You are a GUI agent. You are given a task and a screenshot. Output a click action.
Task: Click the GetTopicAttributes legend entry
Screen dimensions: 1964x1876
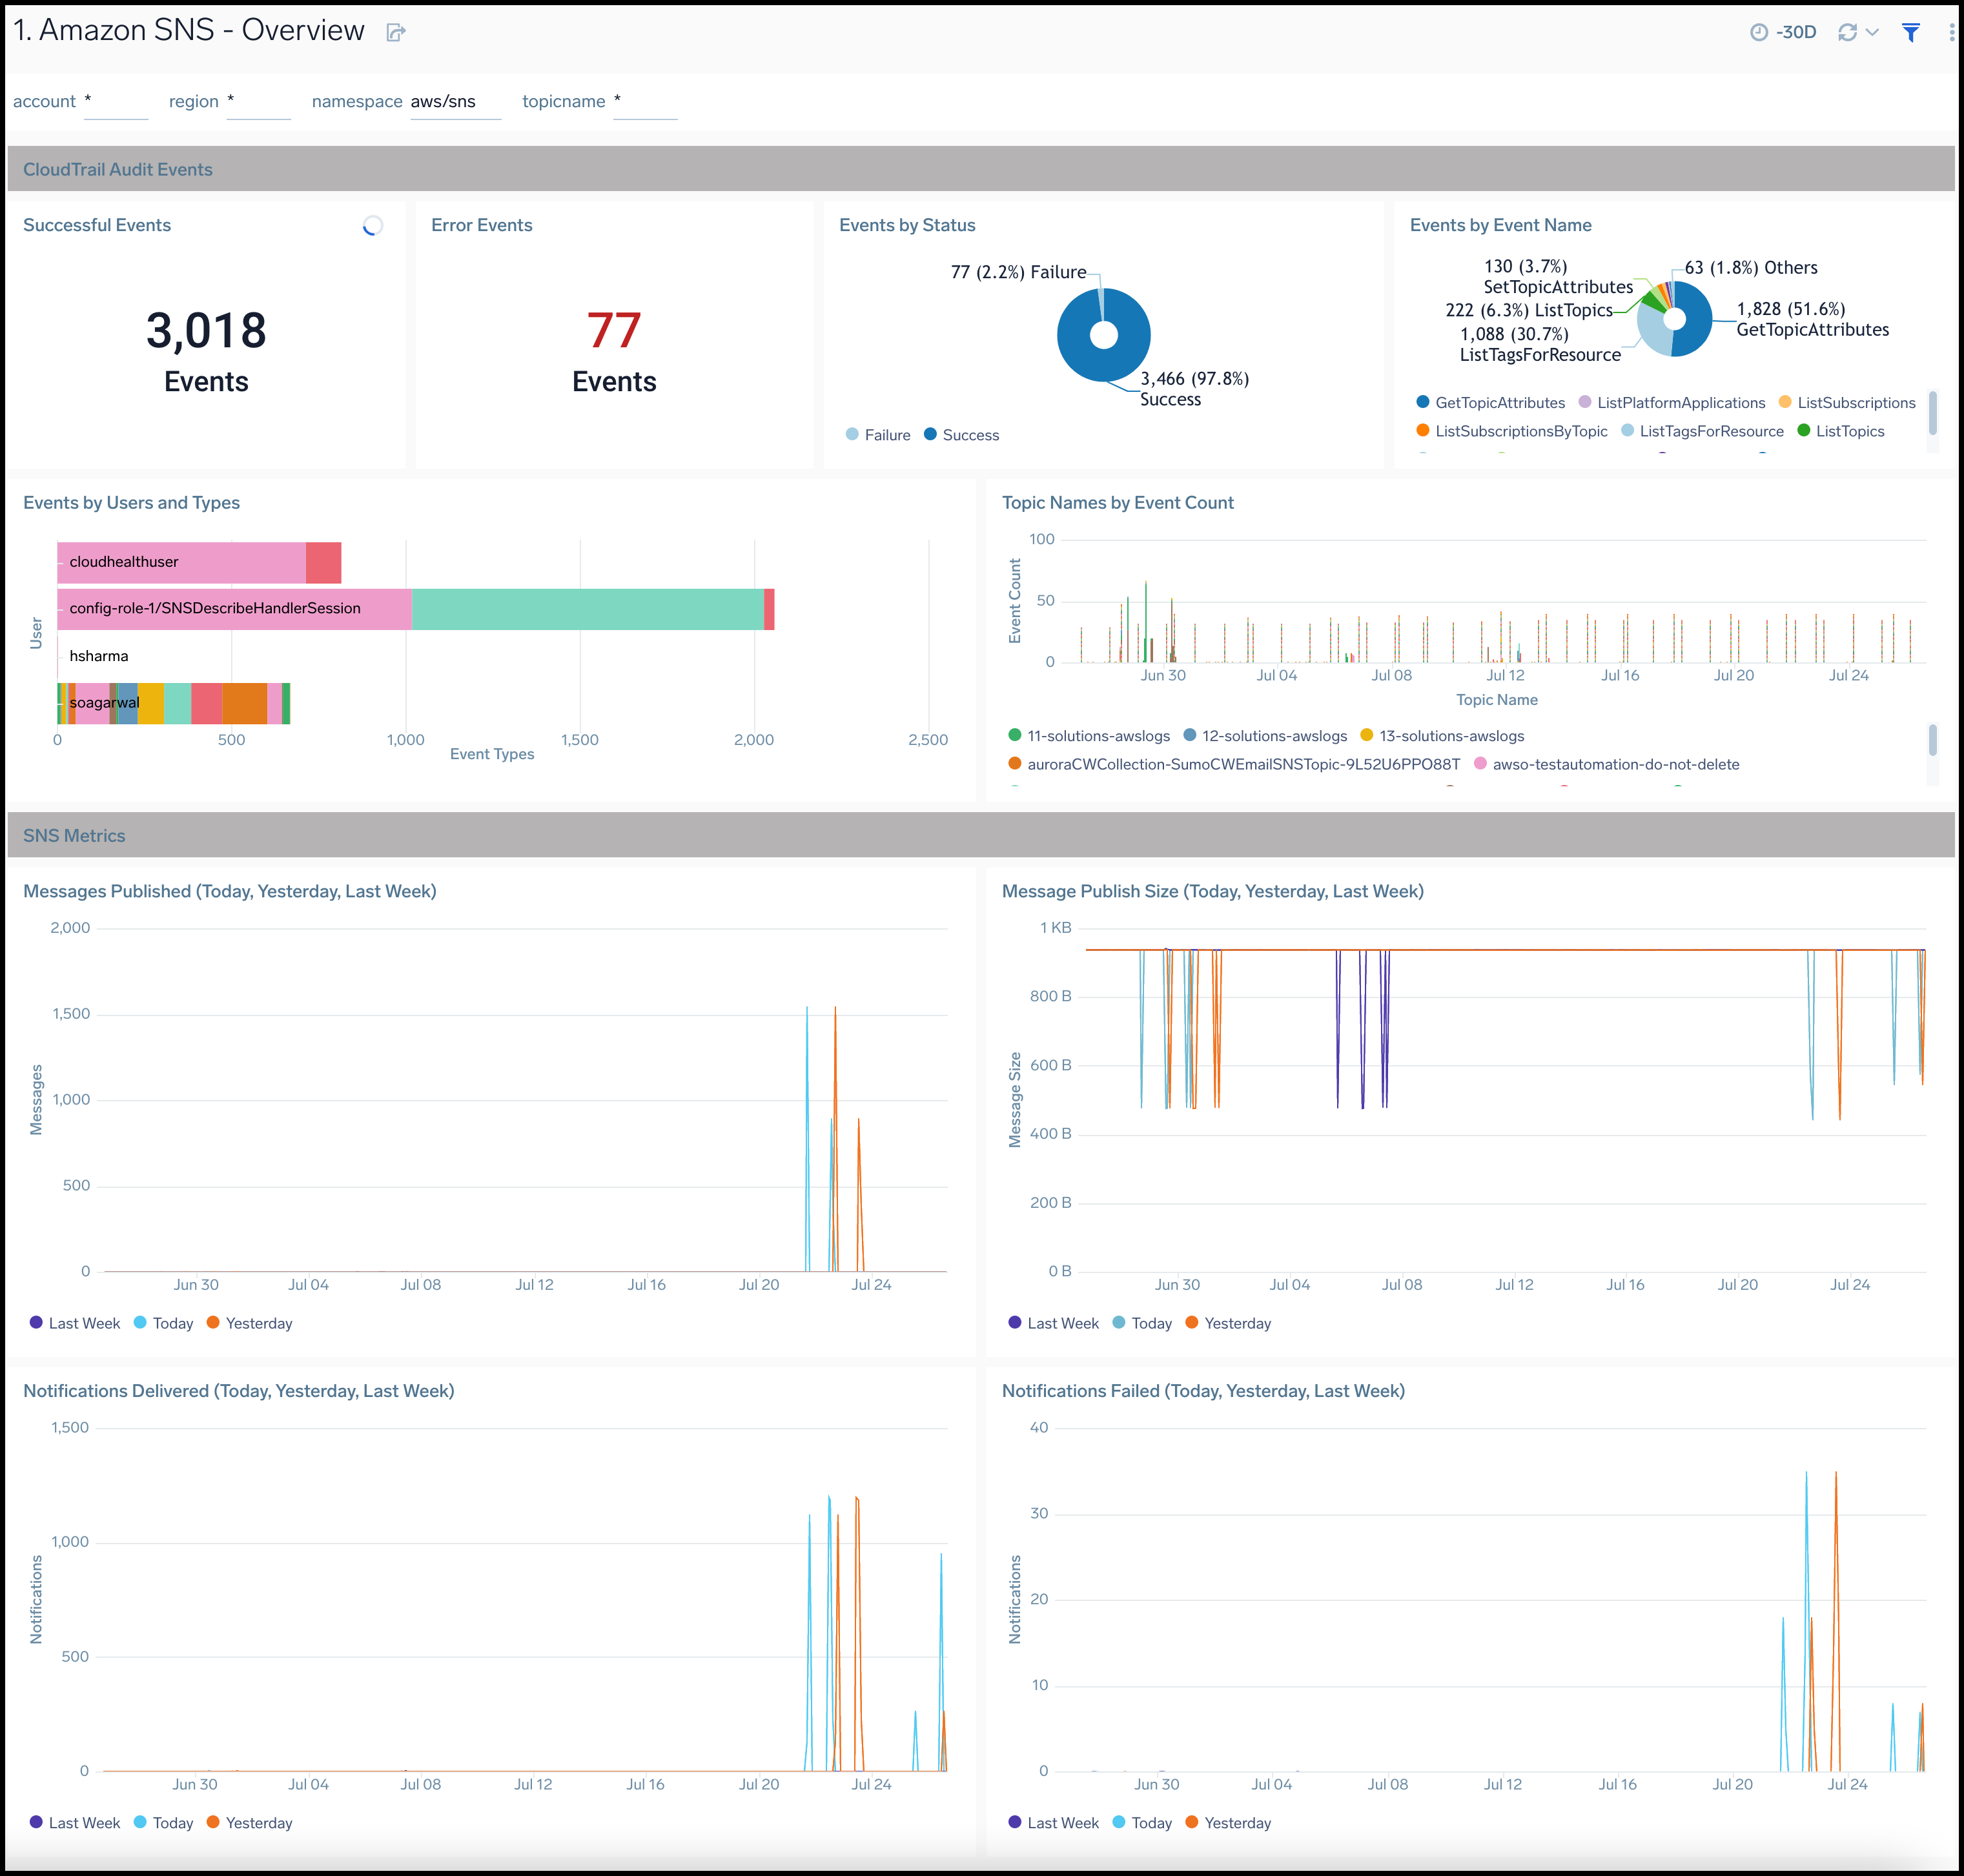[x=1499, y=402]
